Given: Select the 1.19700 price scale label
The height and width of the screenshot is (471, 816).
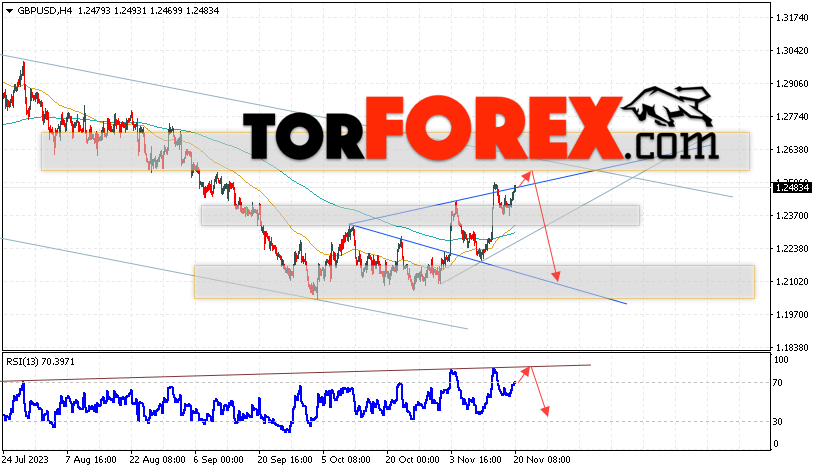Looking at the screenshot, I should point(792,314).
